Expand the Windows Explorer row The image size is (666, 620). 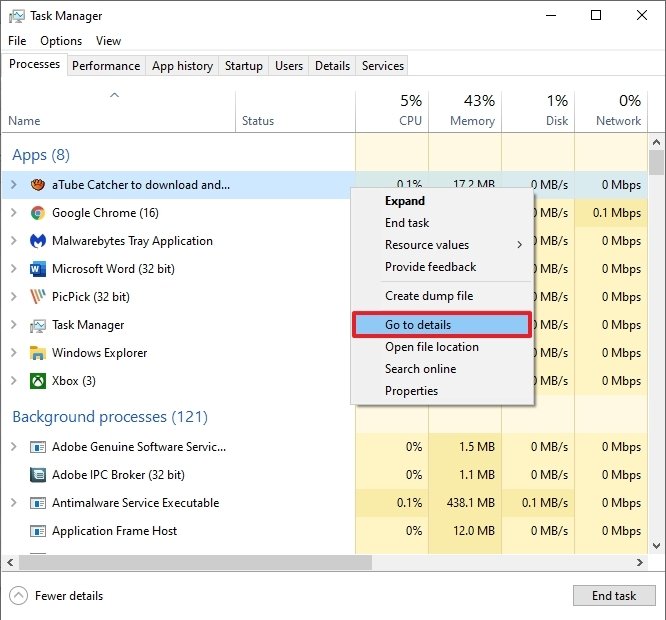coord(14,353)
